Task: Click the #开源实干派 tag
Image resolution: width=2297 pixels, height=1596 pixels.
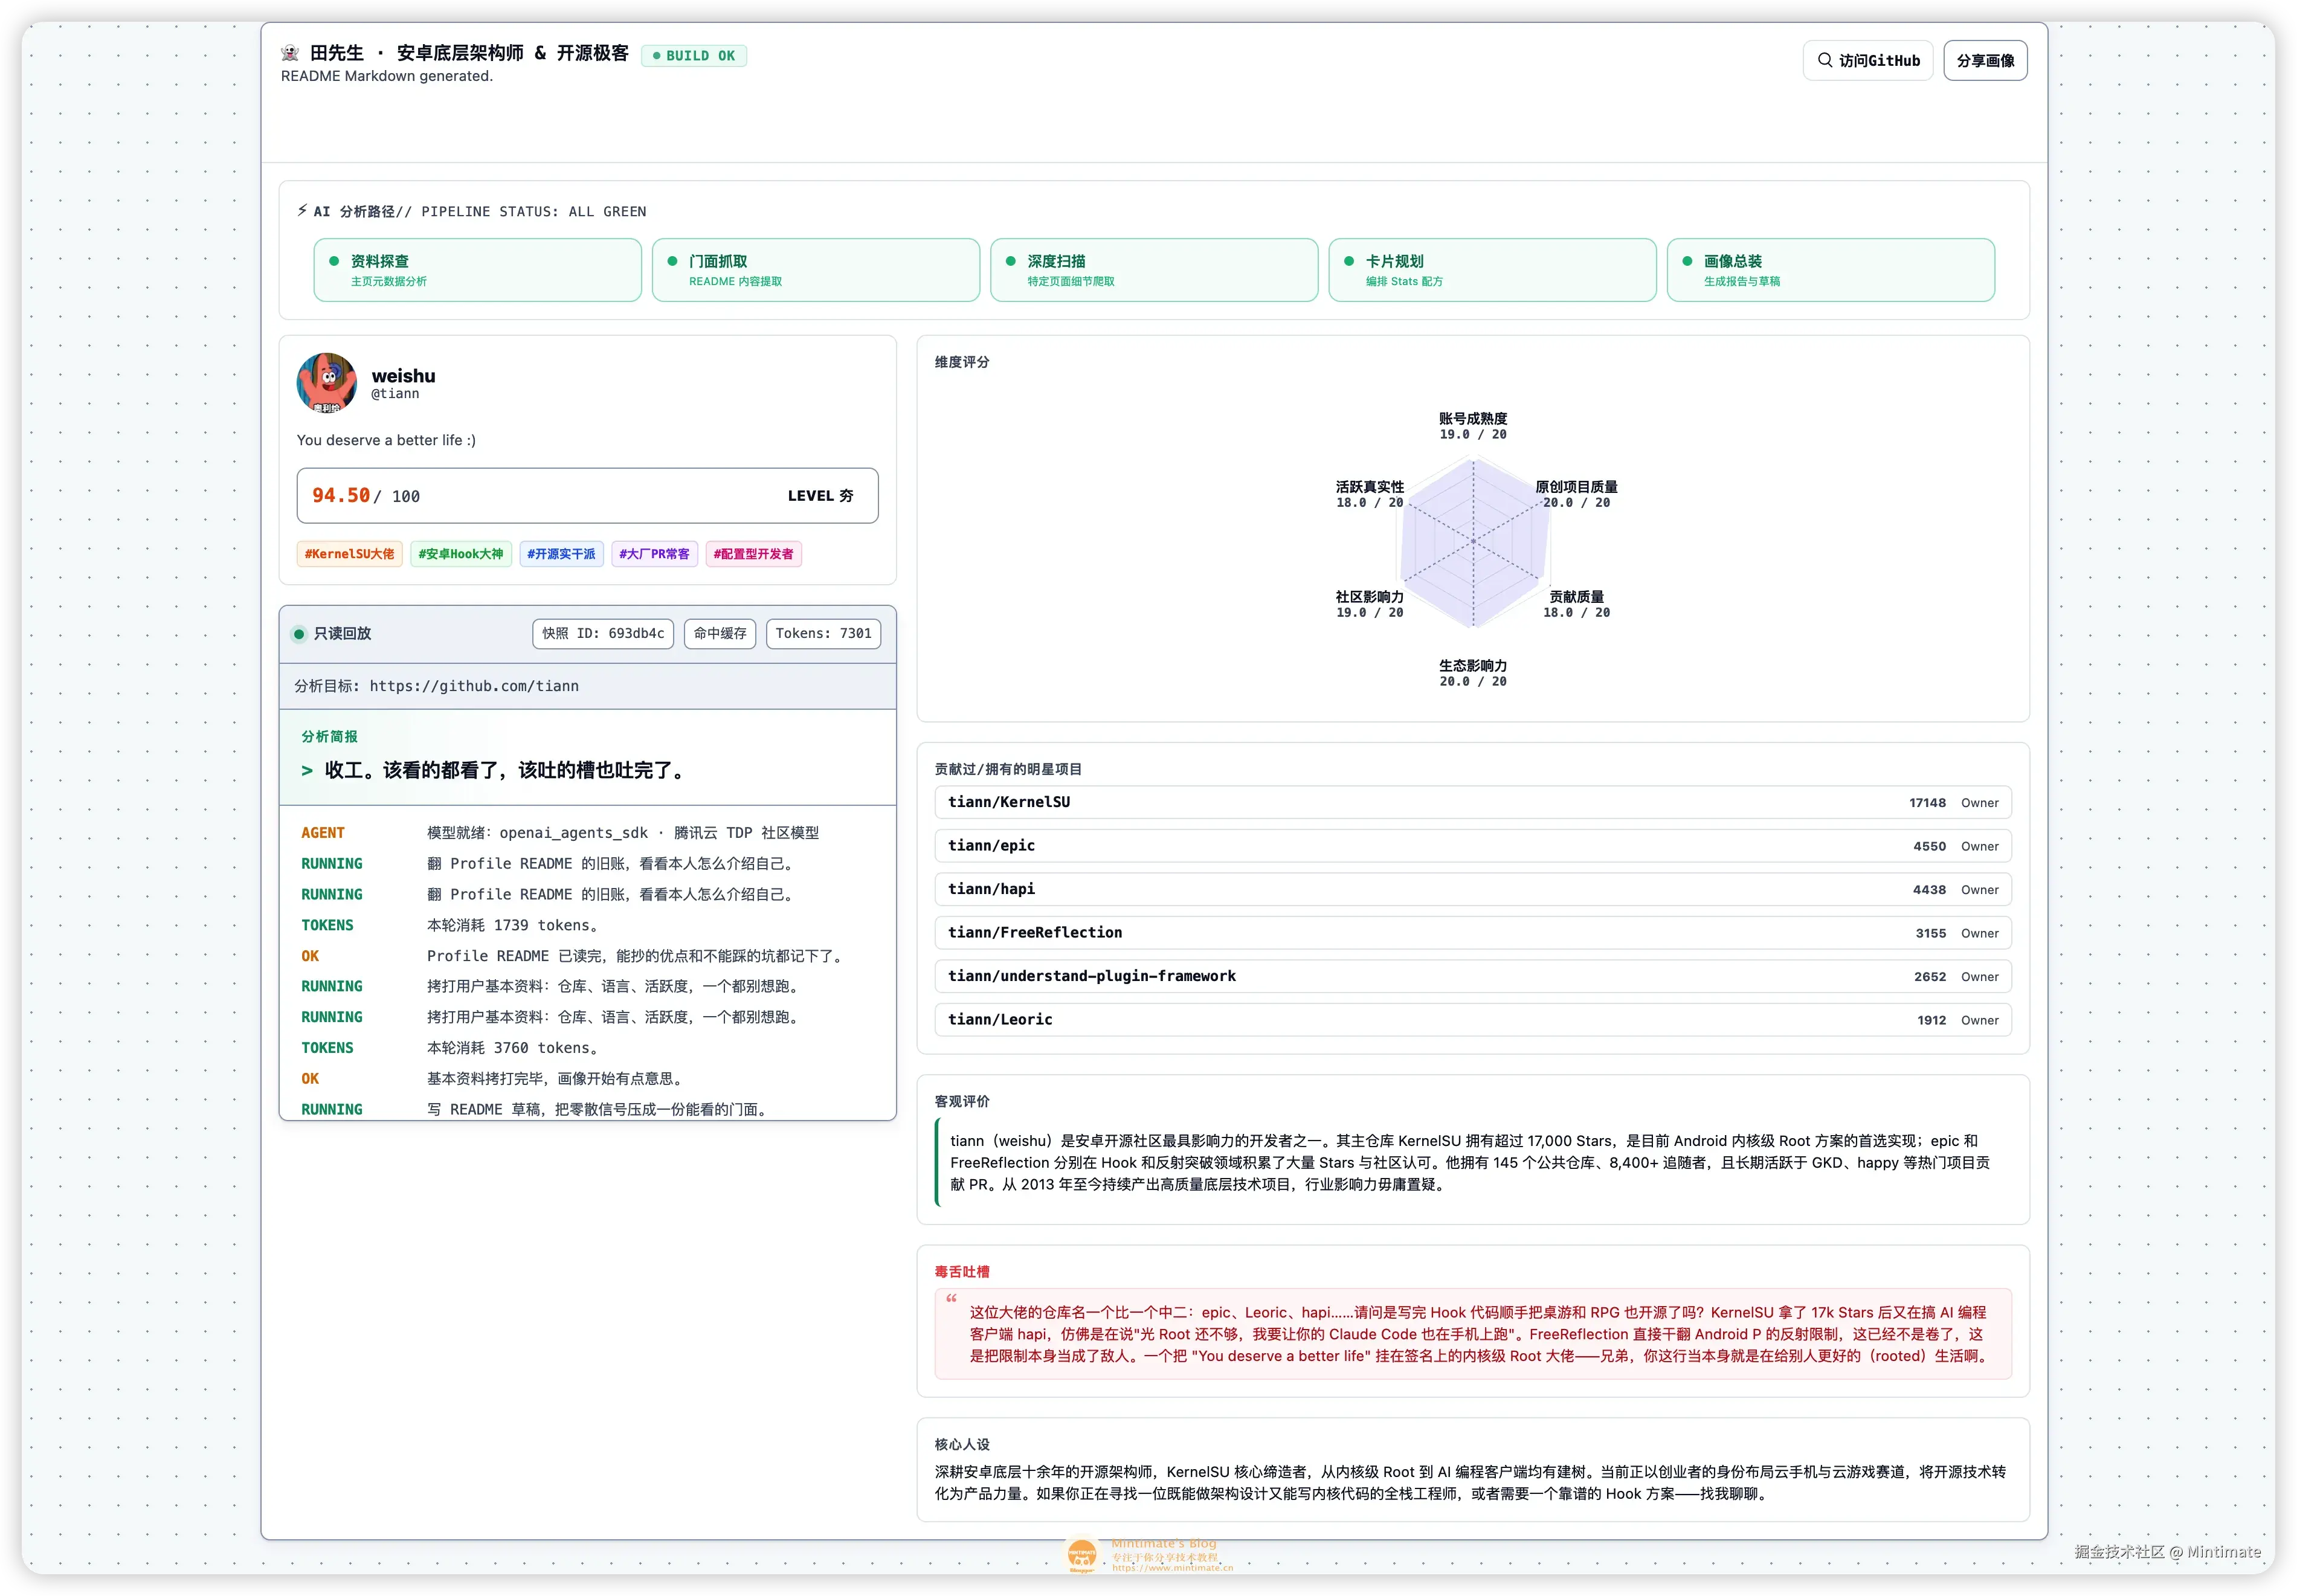Action: (x=561, y=554)
